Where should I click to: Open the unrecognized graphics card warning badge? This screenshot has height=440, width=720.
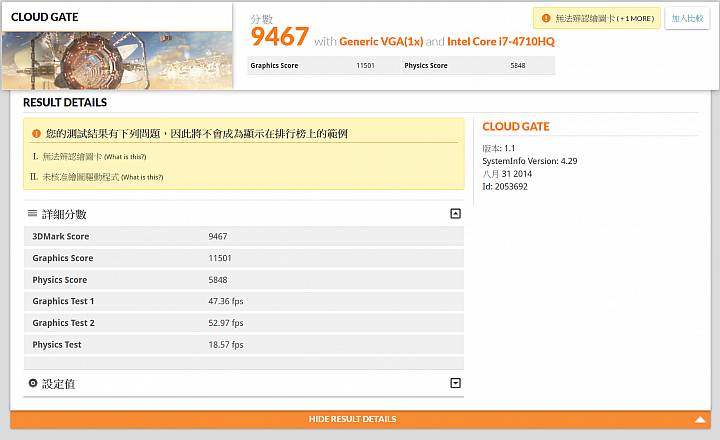[x=596, y=18]
